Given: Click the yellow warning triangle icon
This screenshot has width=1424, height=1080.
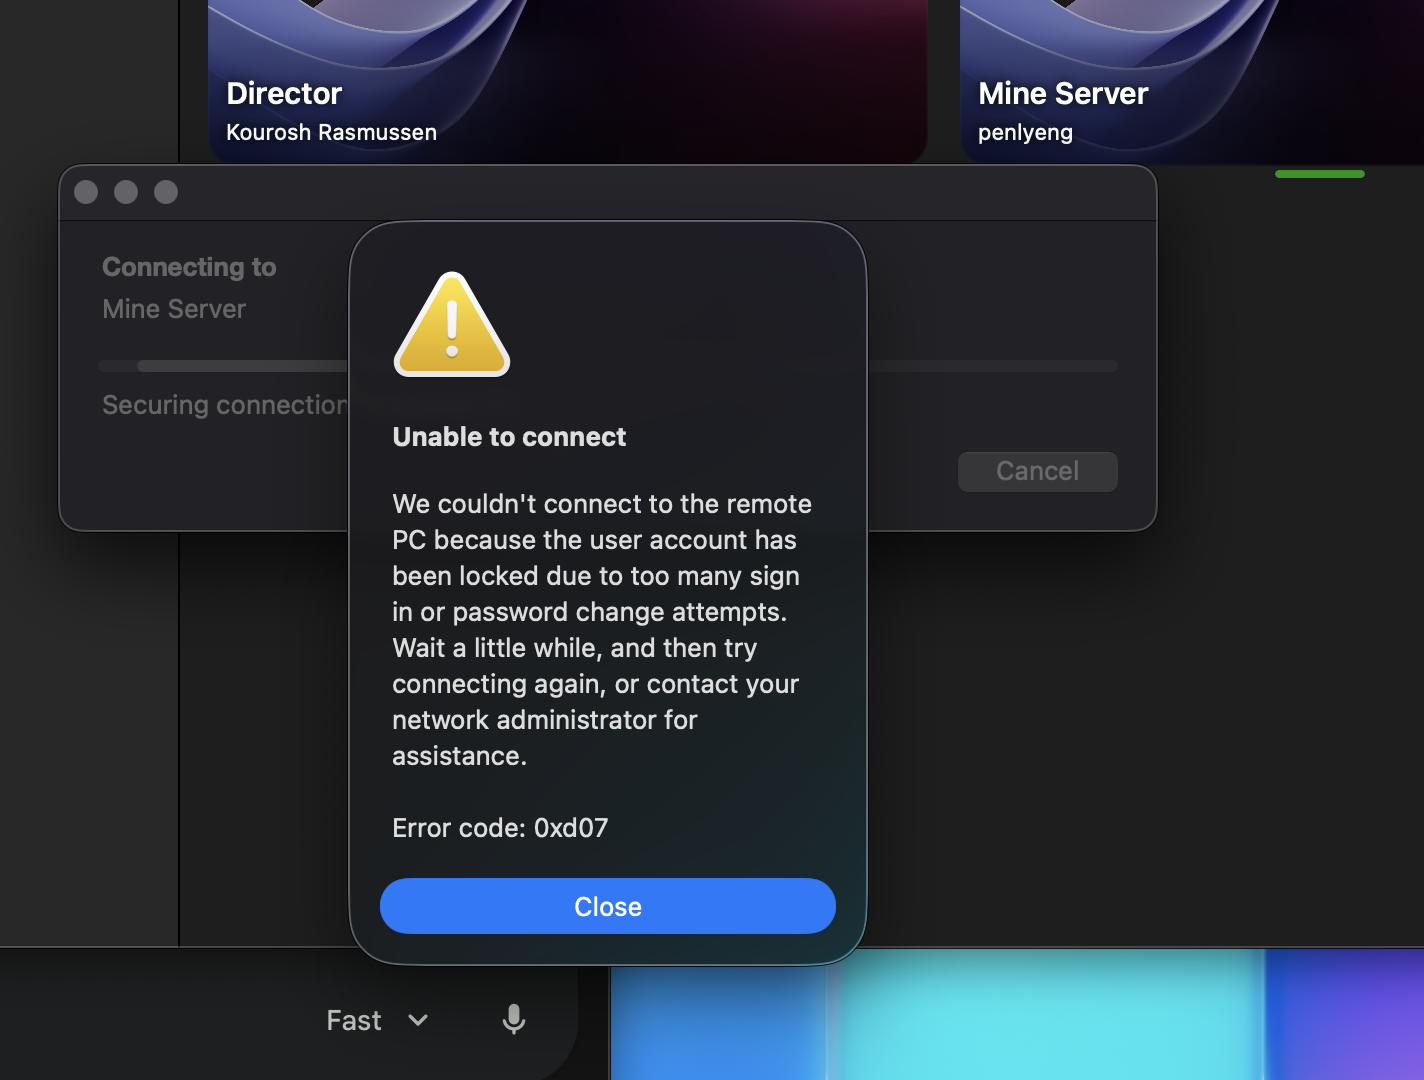Looking at the screenshot, I should pos(451,323).
